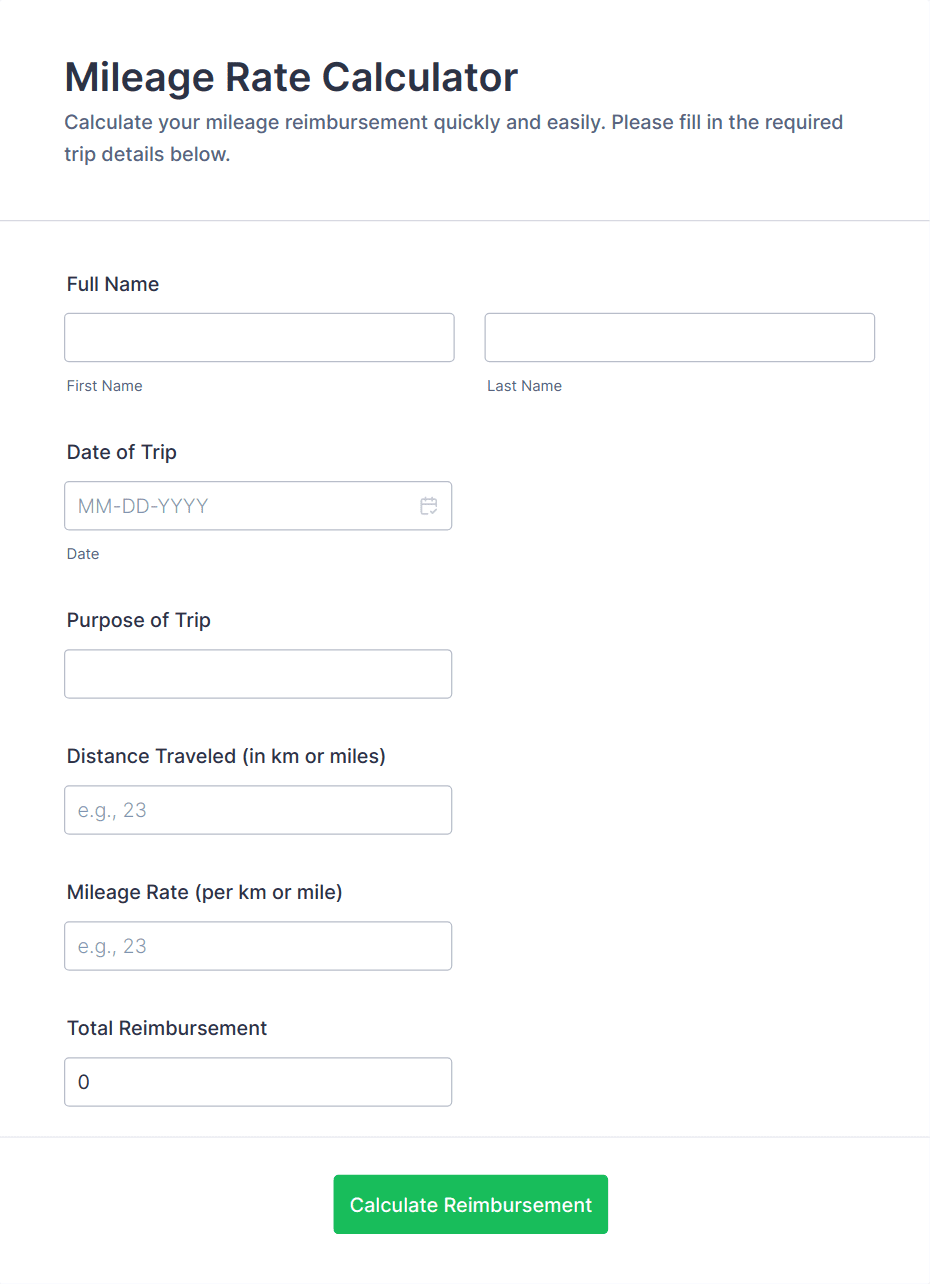Viewport: 930px width, 1284px height.
Task: Click the Total Reimbursement label
Action: tap(167, 1028)
